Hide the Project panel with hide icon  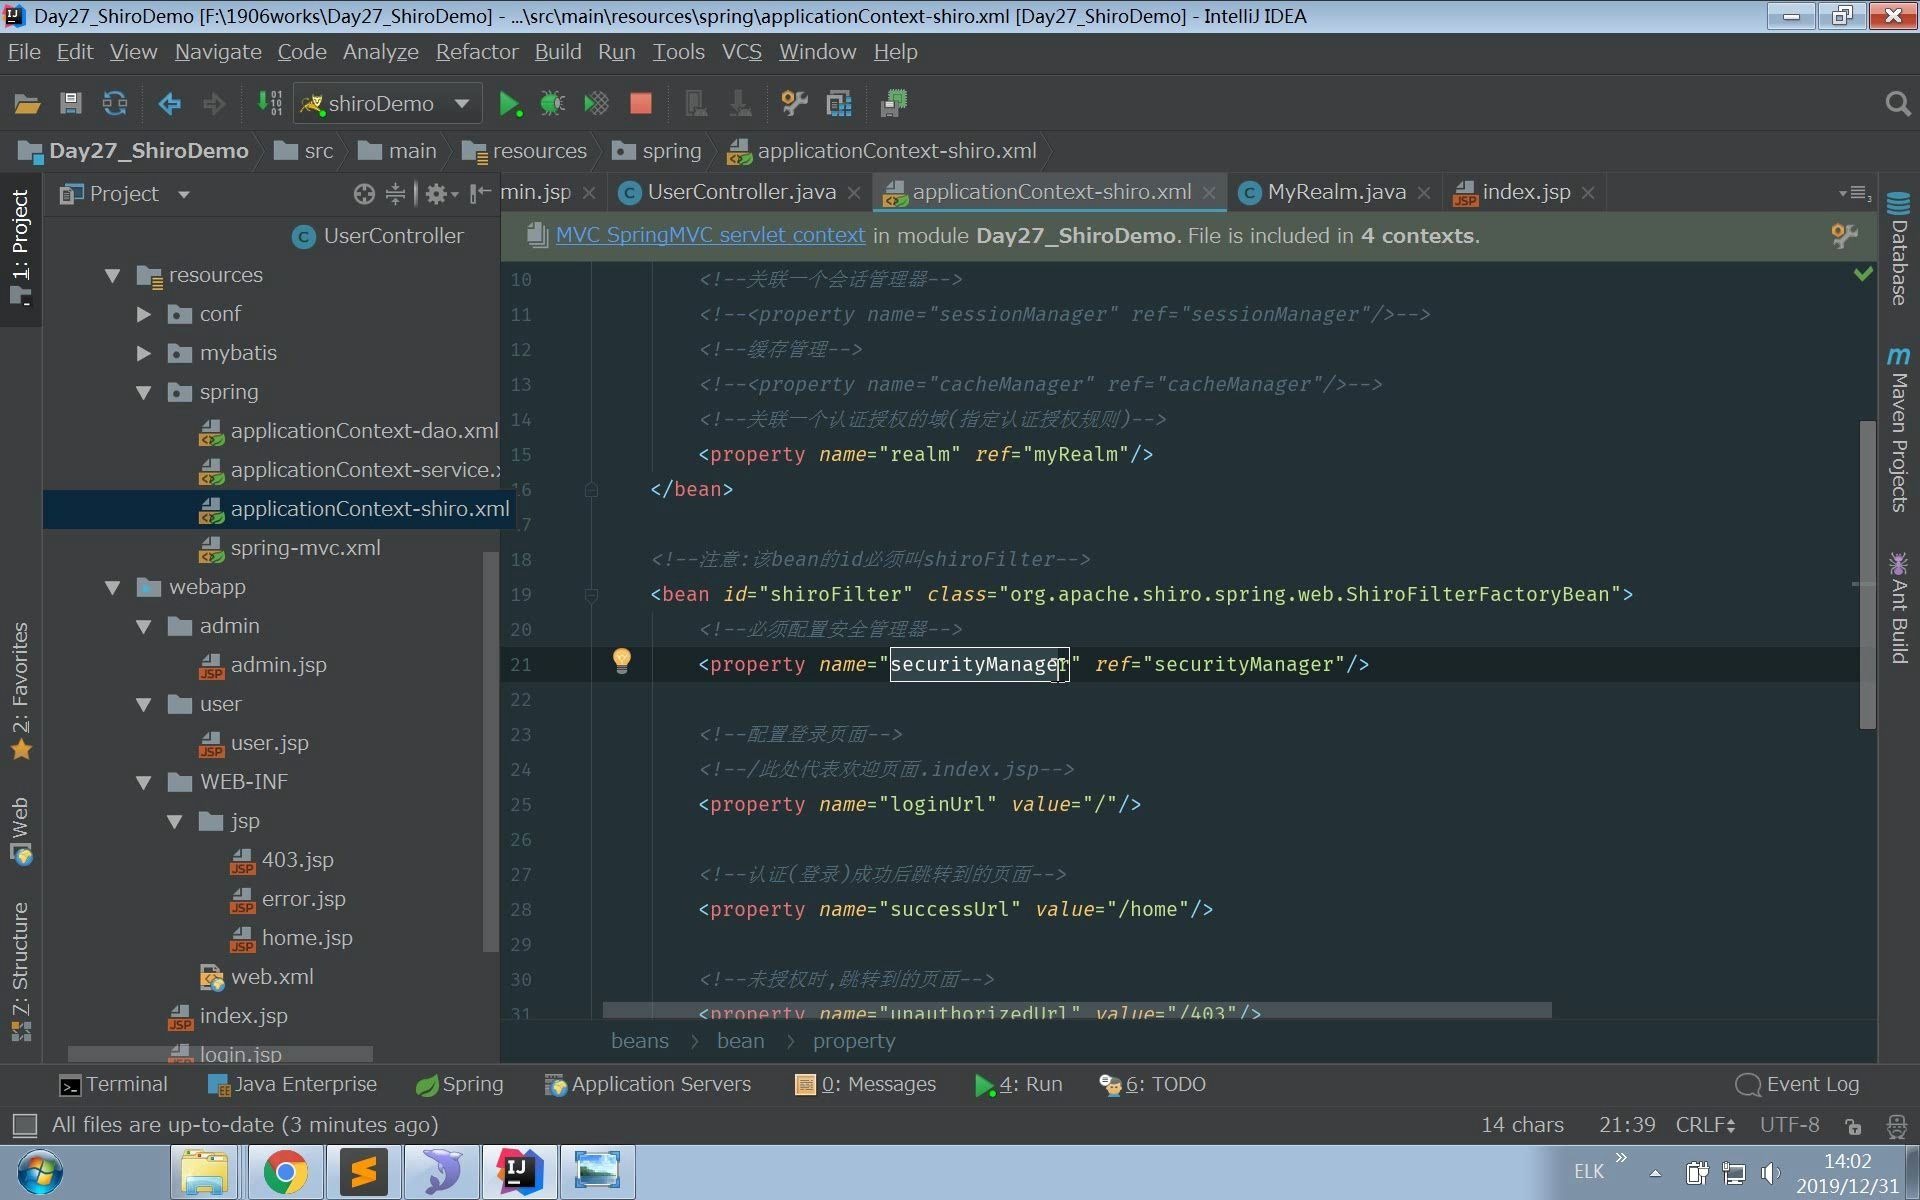(480, 194)
